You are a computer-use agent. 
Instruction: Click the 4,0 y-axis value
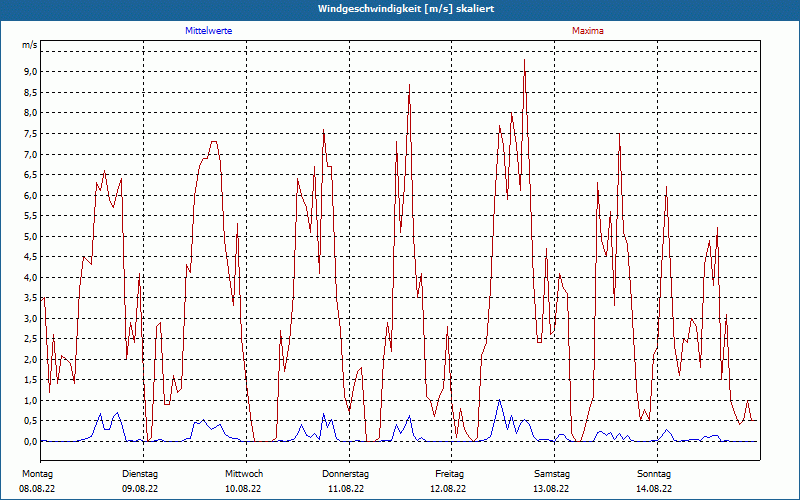31,278
